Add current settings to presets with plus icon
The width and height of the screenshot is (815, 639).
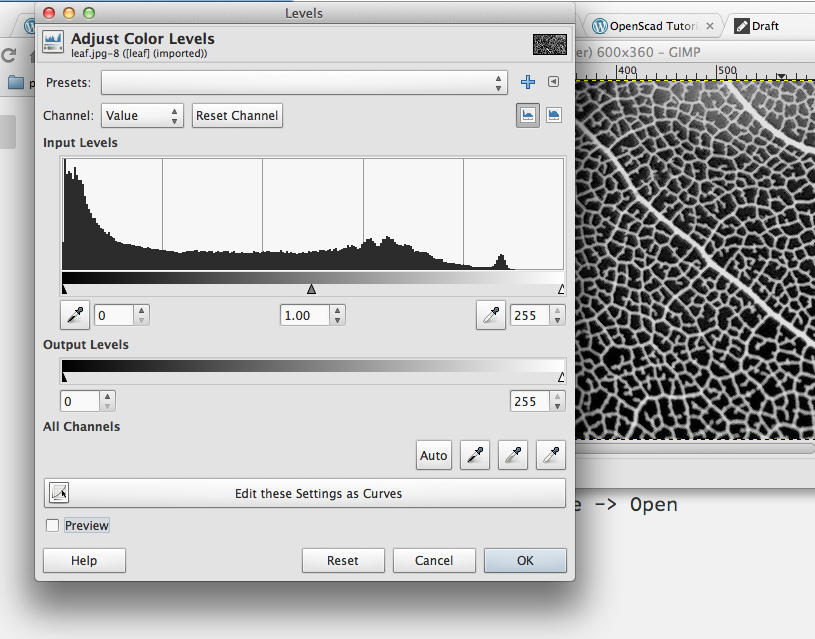click(x=528, y=82)
